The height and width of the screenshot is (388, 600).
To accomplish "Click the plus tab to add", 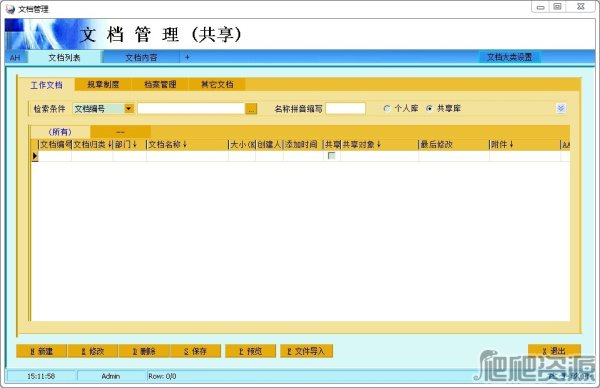I will [187, 57].
